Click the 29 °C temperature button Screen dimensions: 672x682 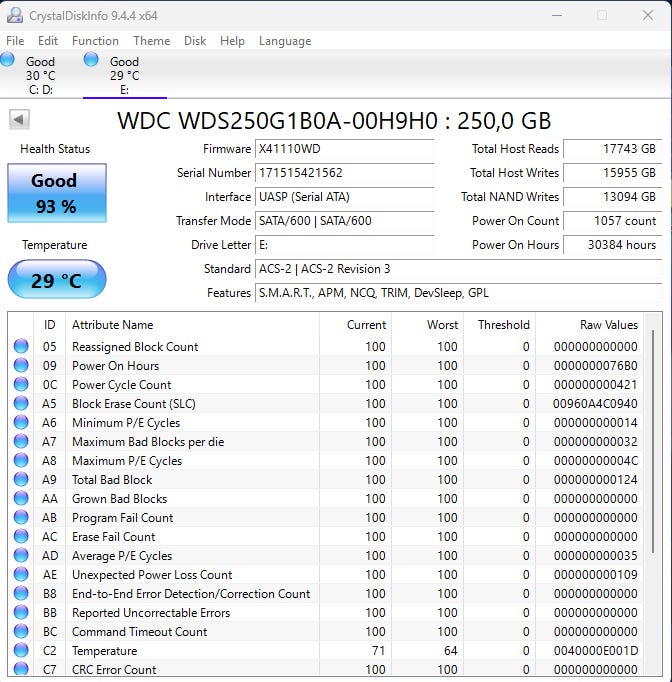tap(56, 280)
